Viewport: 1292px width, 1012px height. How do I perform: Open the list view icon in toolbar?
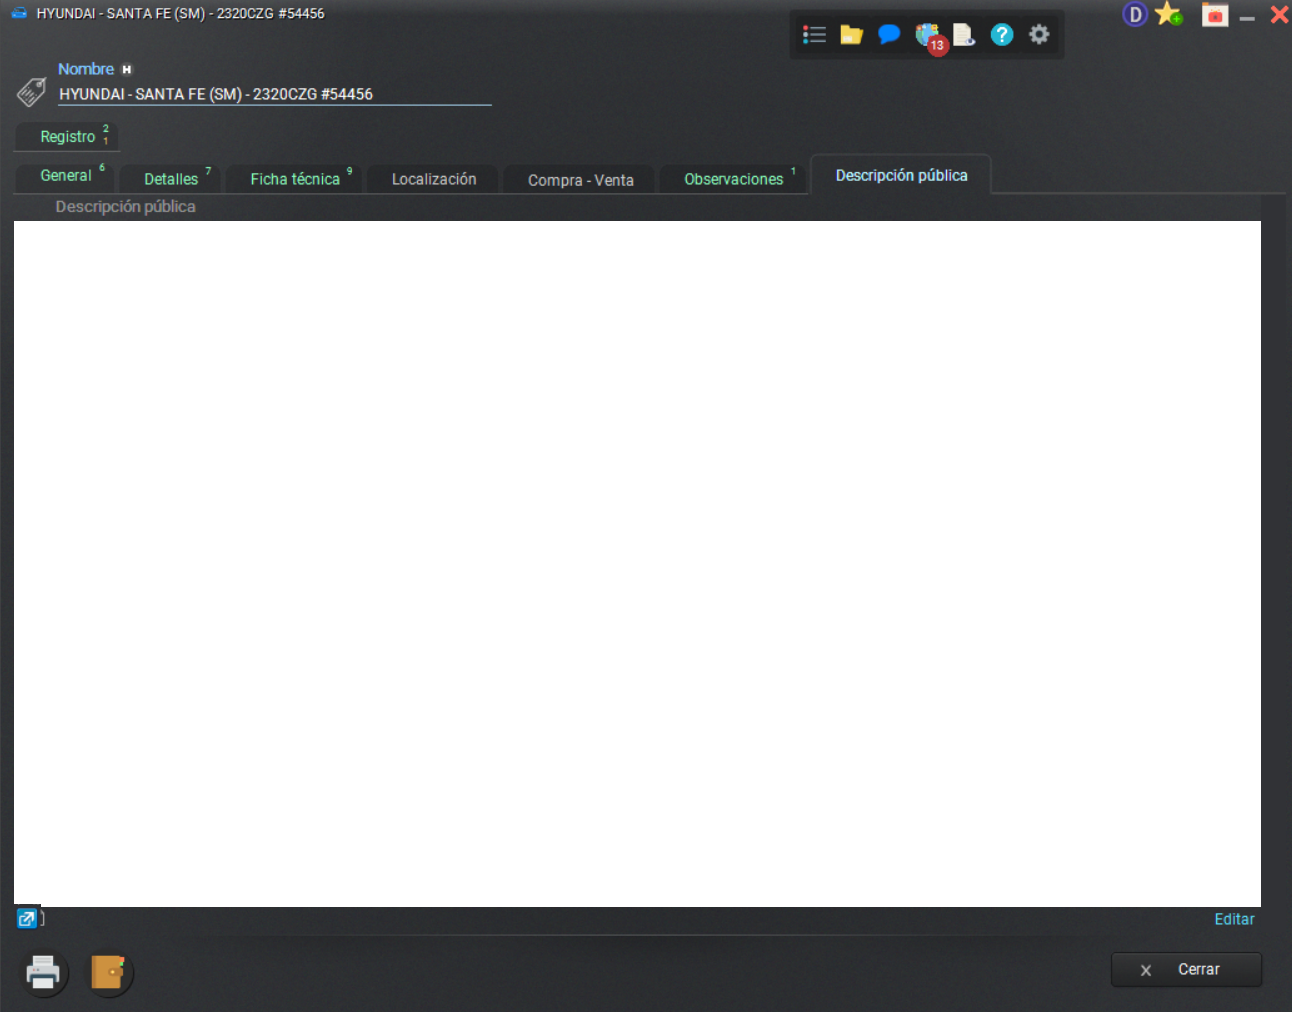click(814, 34)
